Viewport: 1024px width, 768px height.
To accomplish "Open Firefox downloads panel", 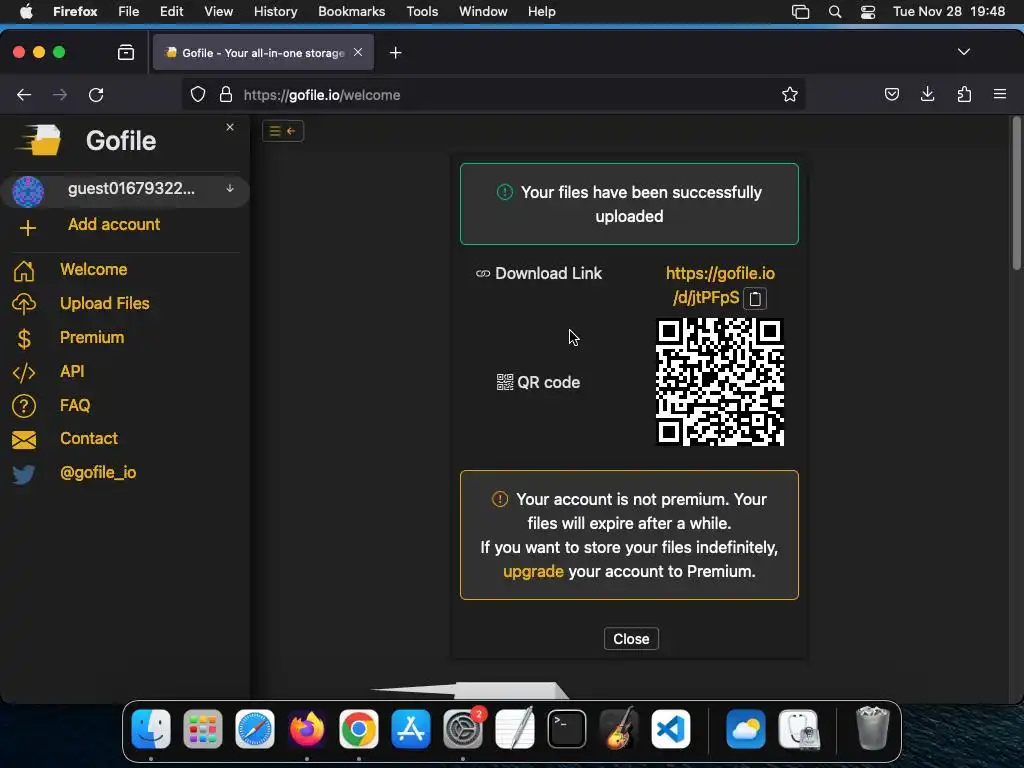I will pos(927,95).
